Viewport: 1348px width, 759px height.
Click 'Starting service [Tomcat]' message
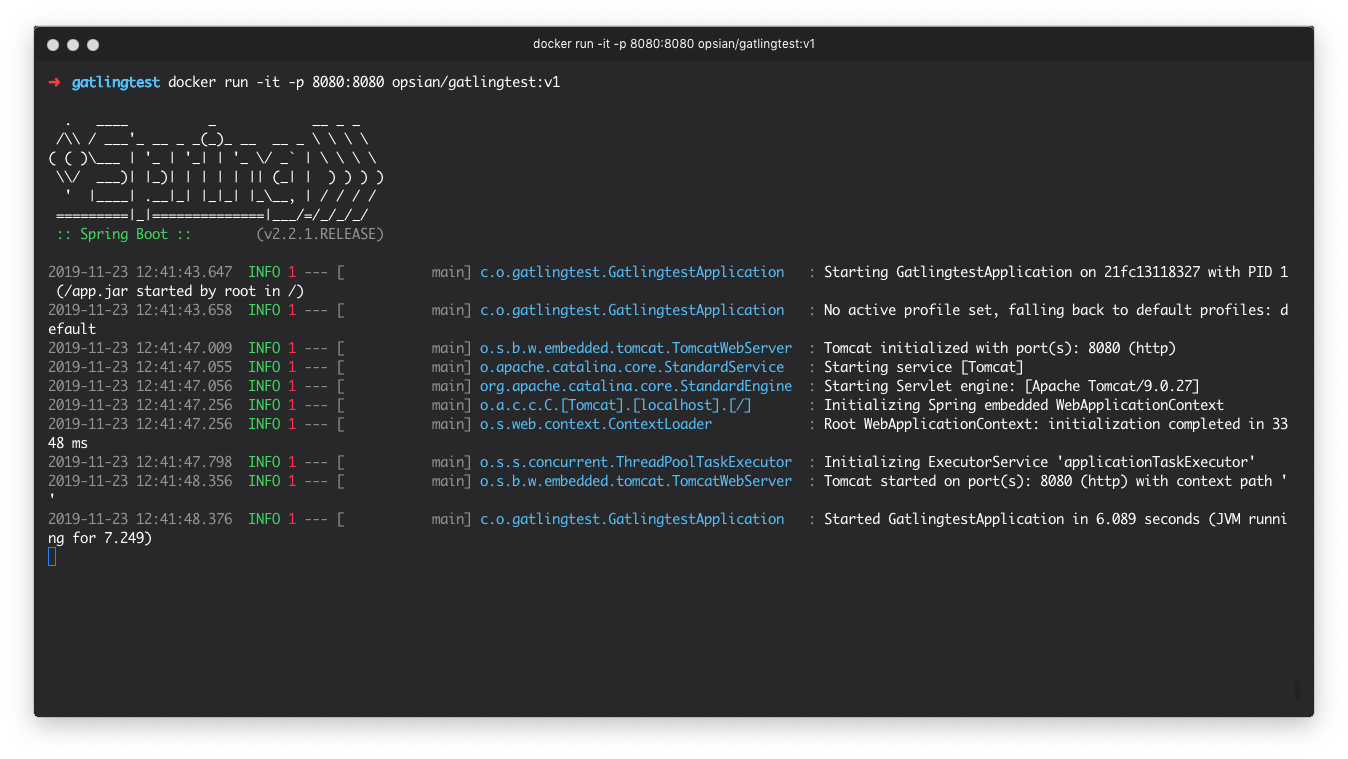[x=924, y=367]
